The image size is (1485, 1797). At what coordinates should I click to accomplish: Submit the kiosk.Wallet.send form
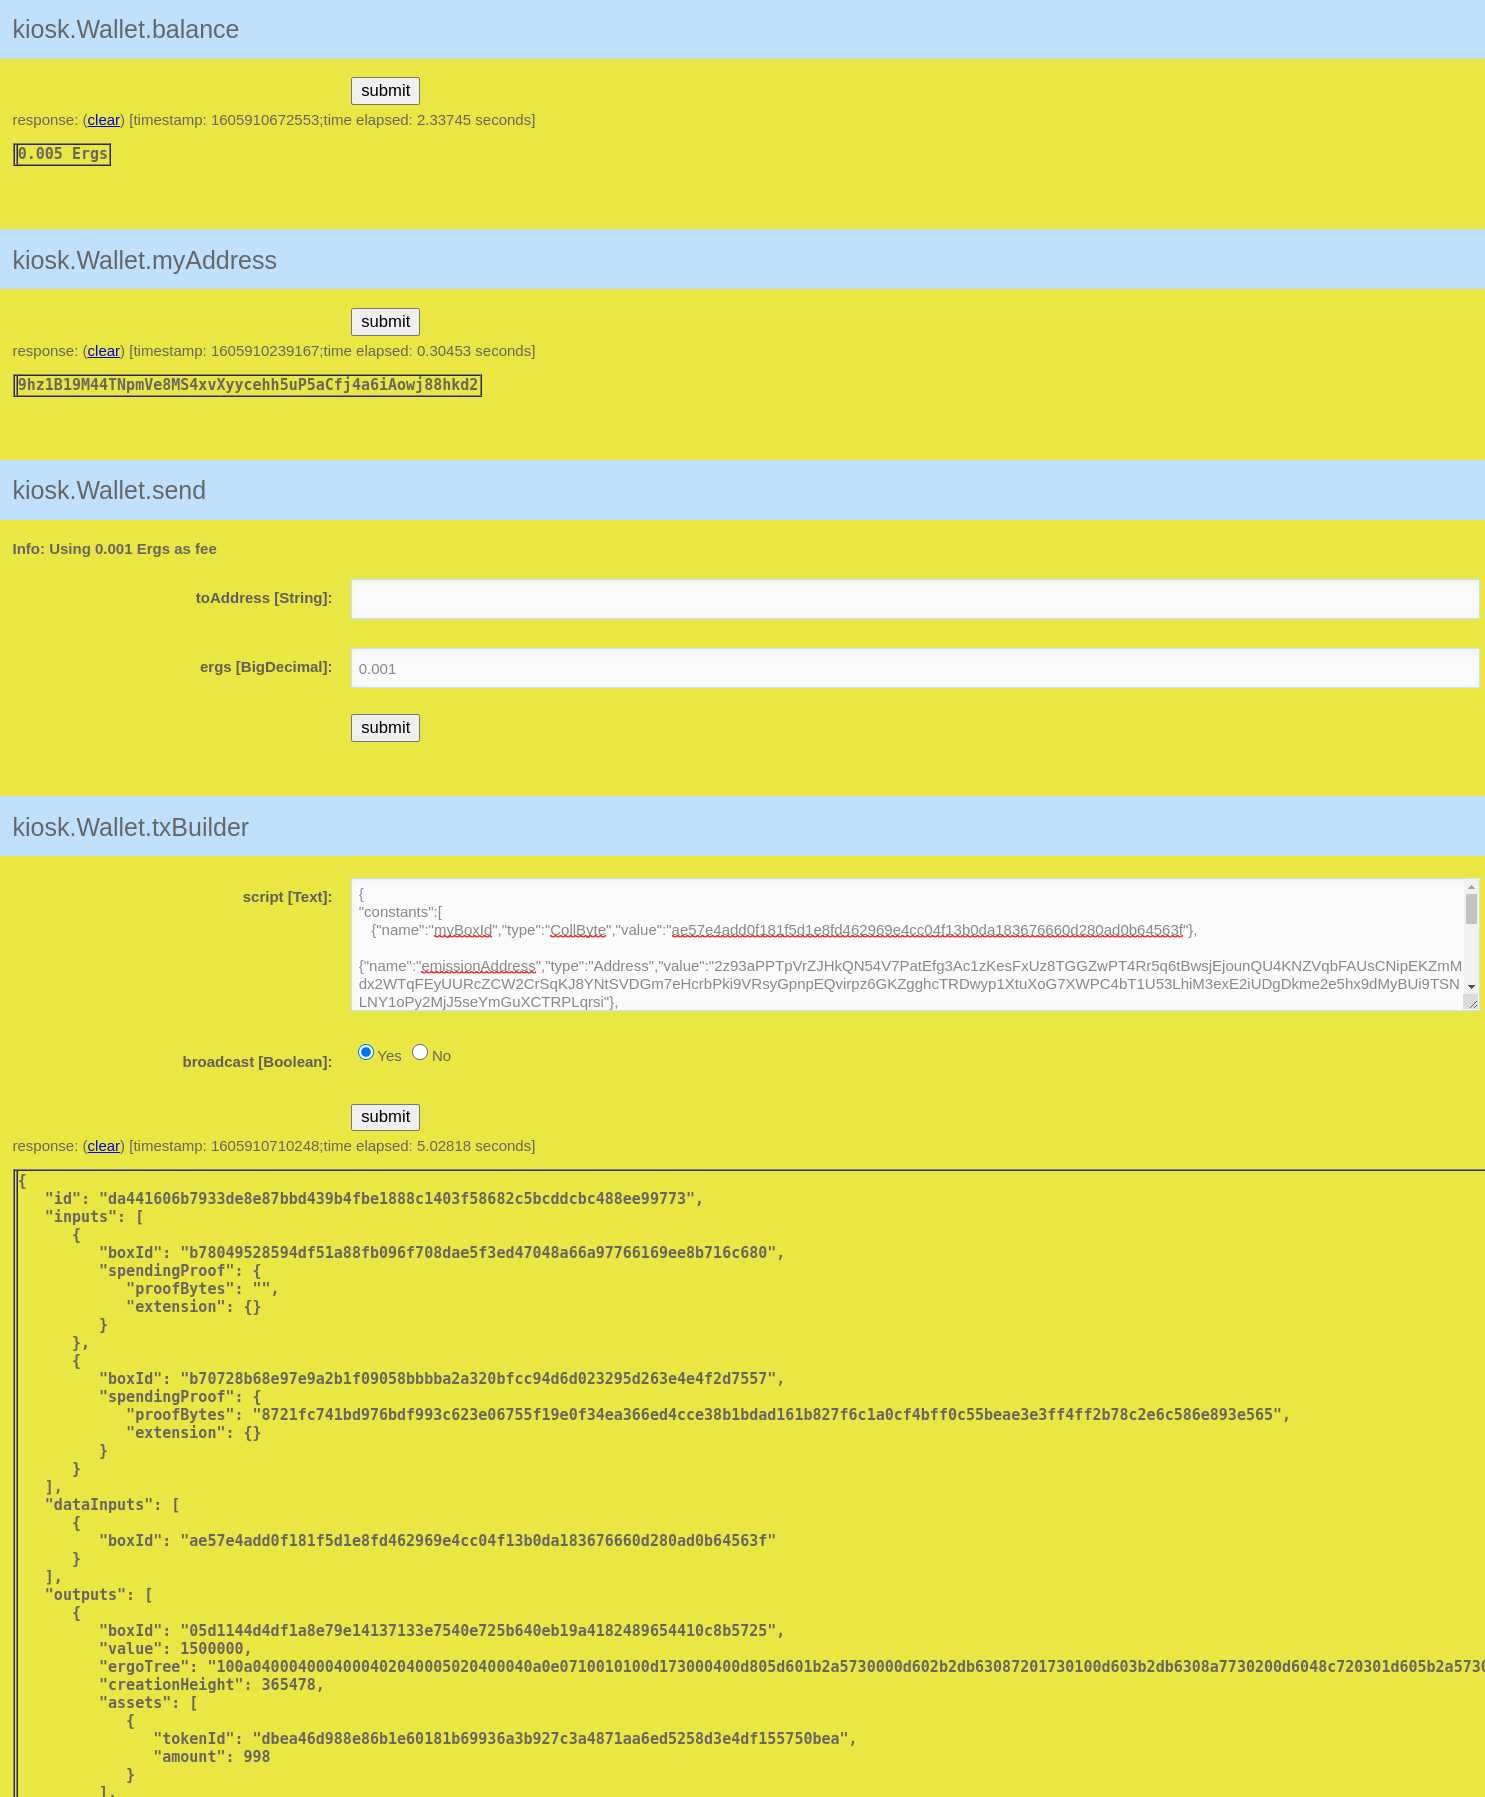(x=385, y=728)
